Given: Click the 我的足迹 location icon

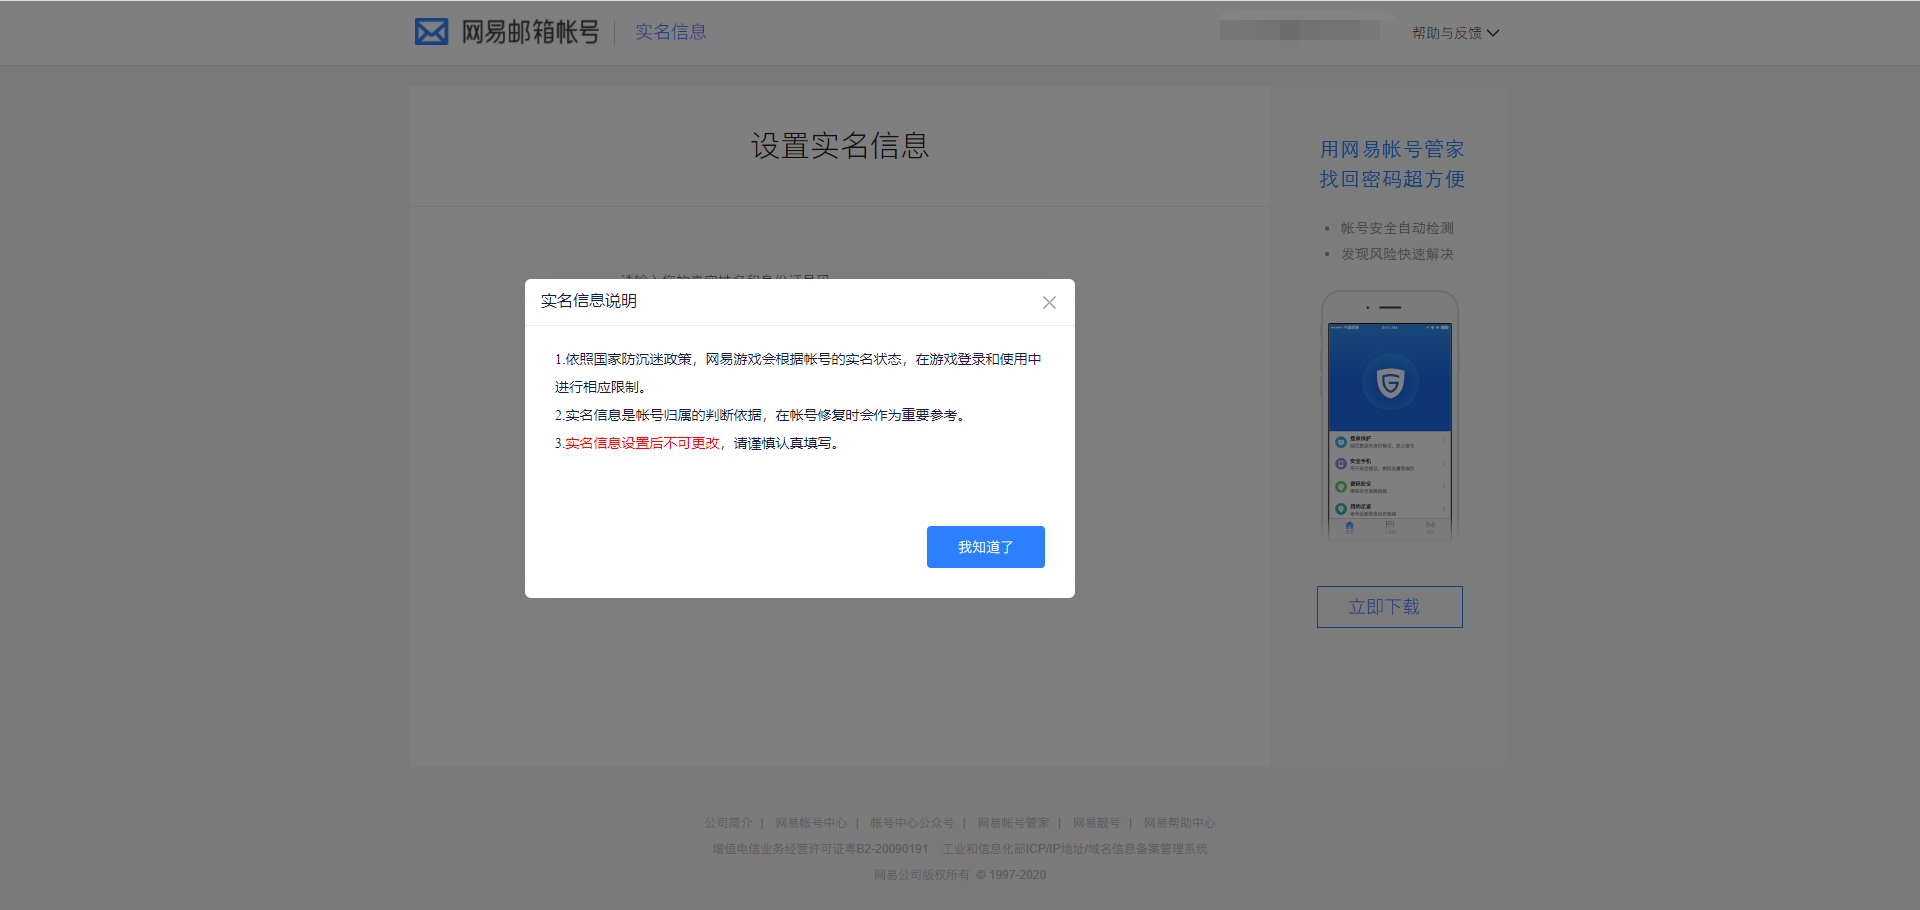Looking at the screenshot, I should pos(1341,509).
